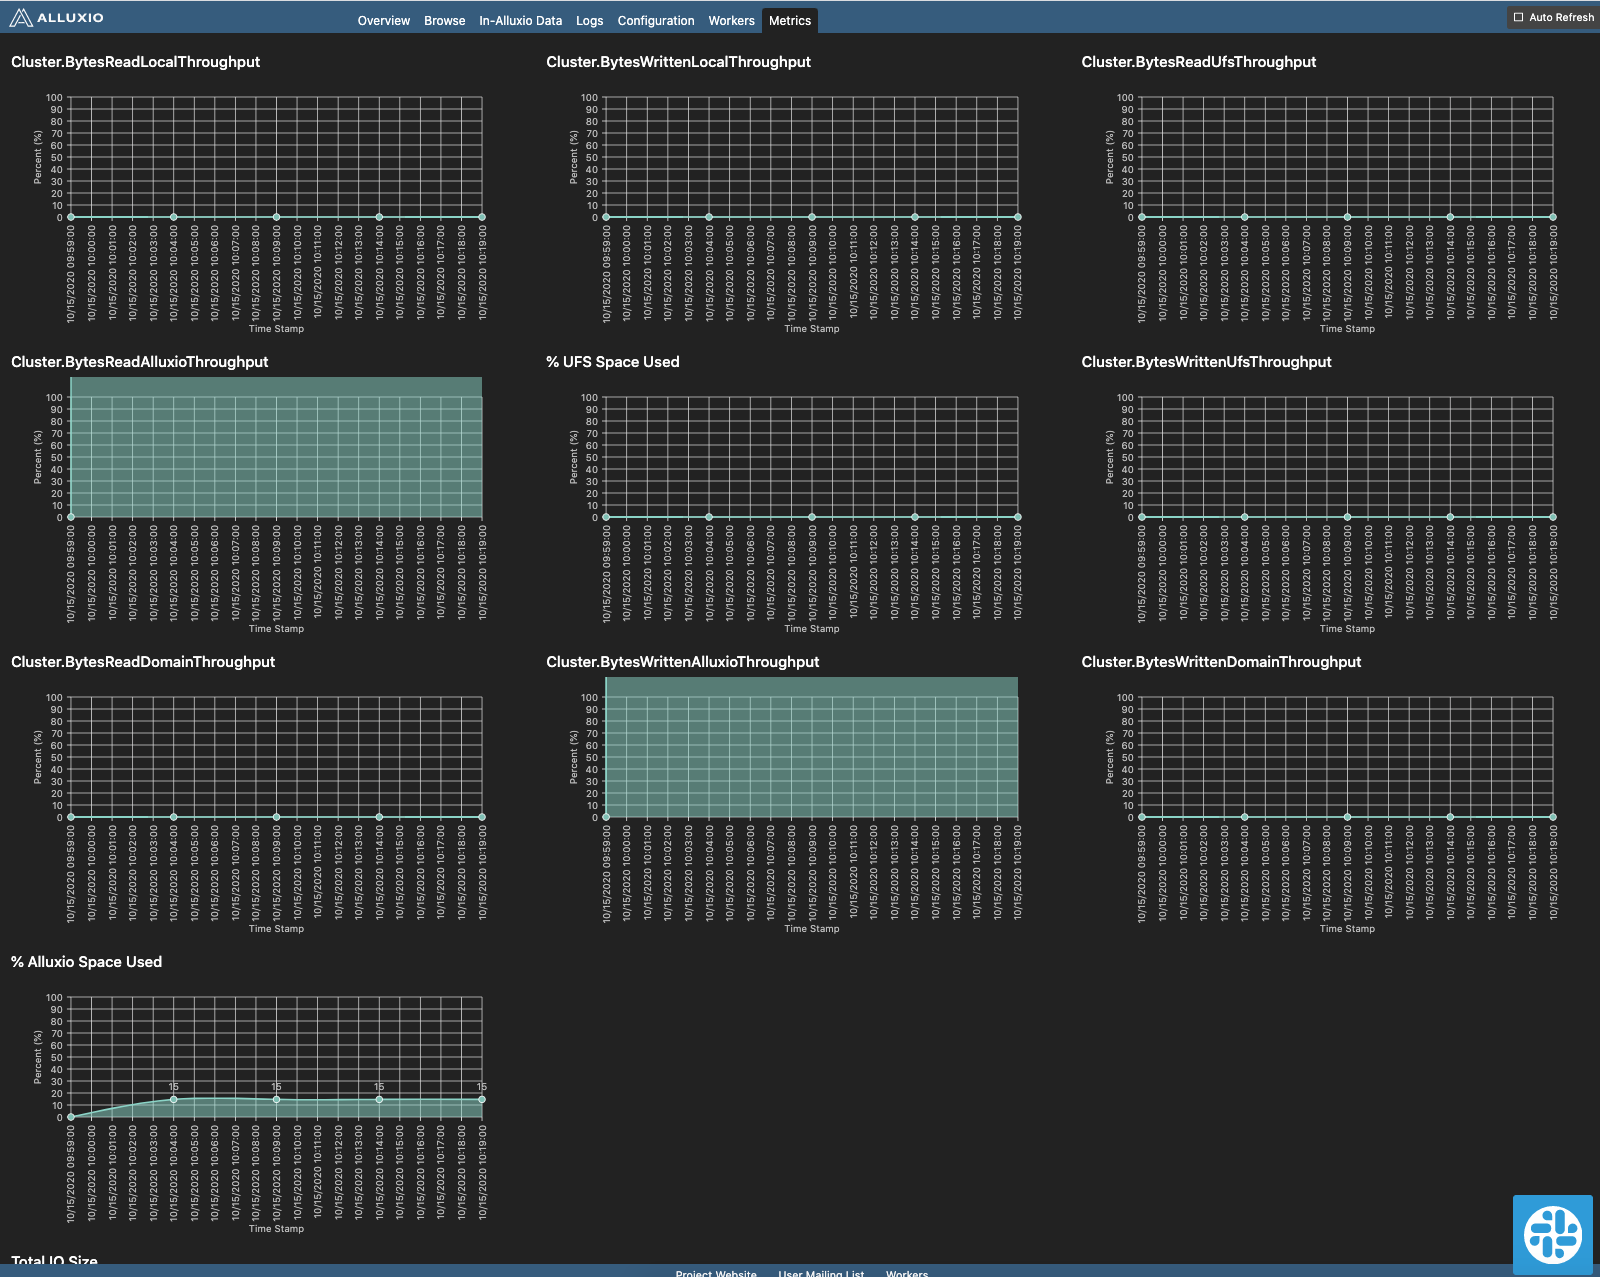Click first data point on Alluxio Space Used chart
This screenshot has height=1277, width=1600.
point(71,1117)
